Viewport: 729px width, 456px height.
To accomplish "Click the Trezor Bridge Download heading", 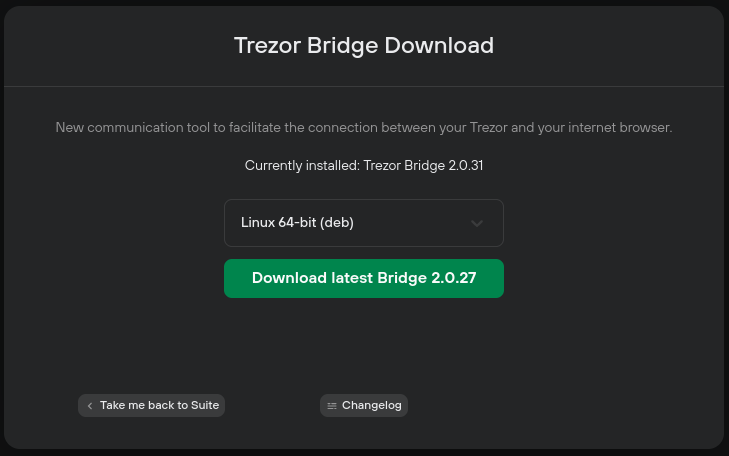I will click(364, 46).
